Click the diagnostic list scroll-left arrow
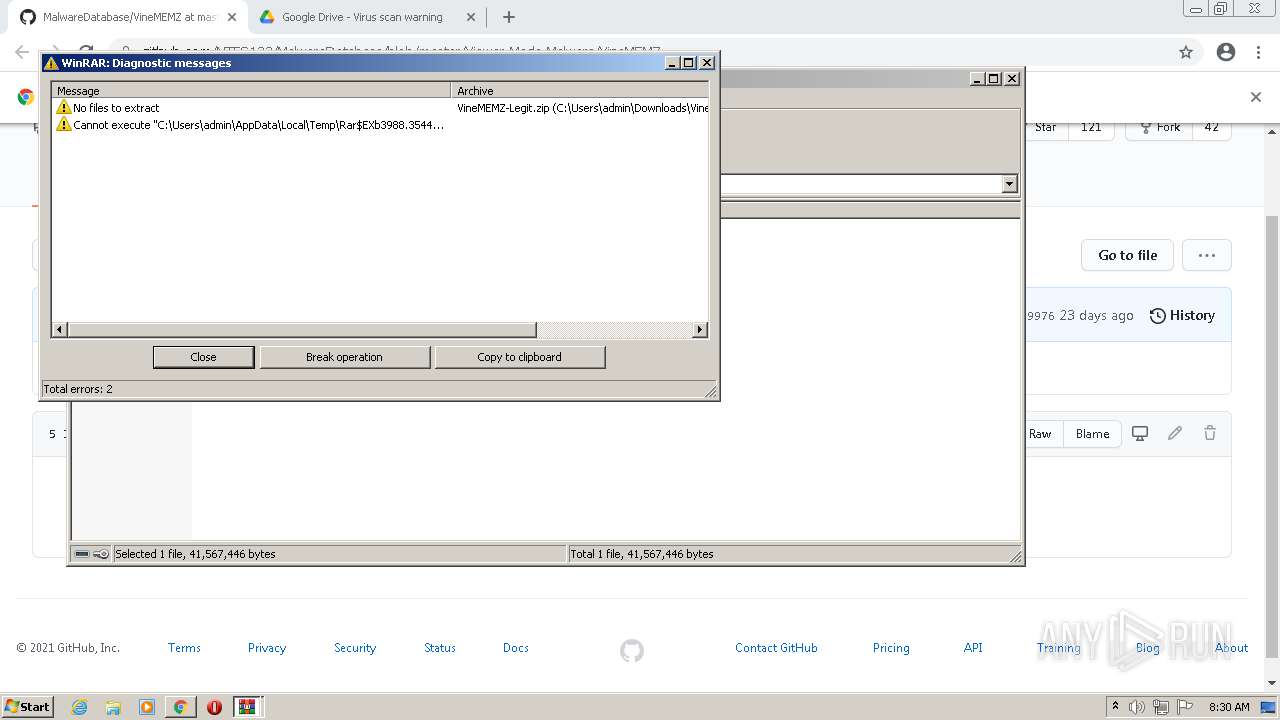1280x720 pixels. click(x=59, y=330)
